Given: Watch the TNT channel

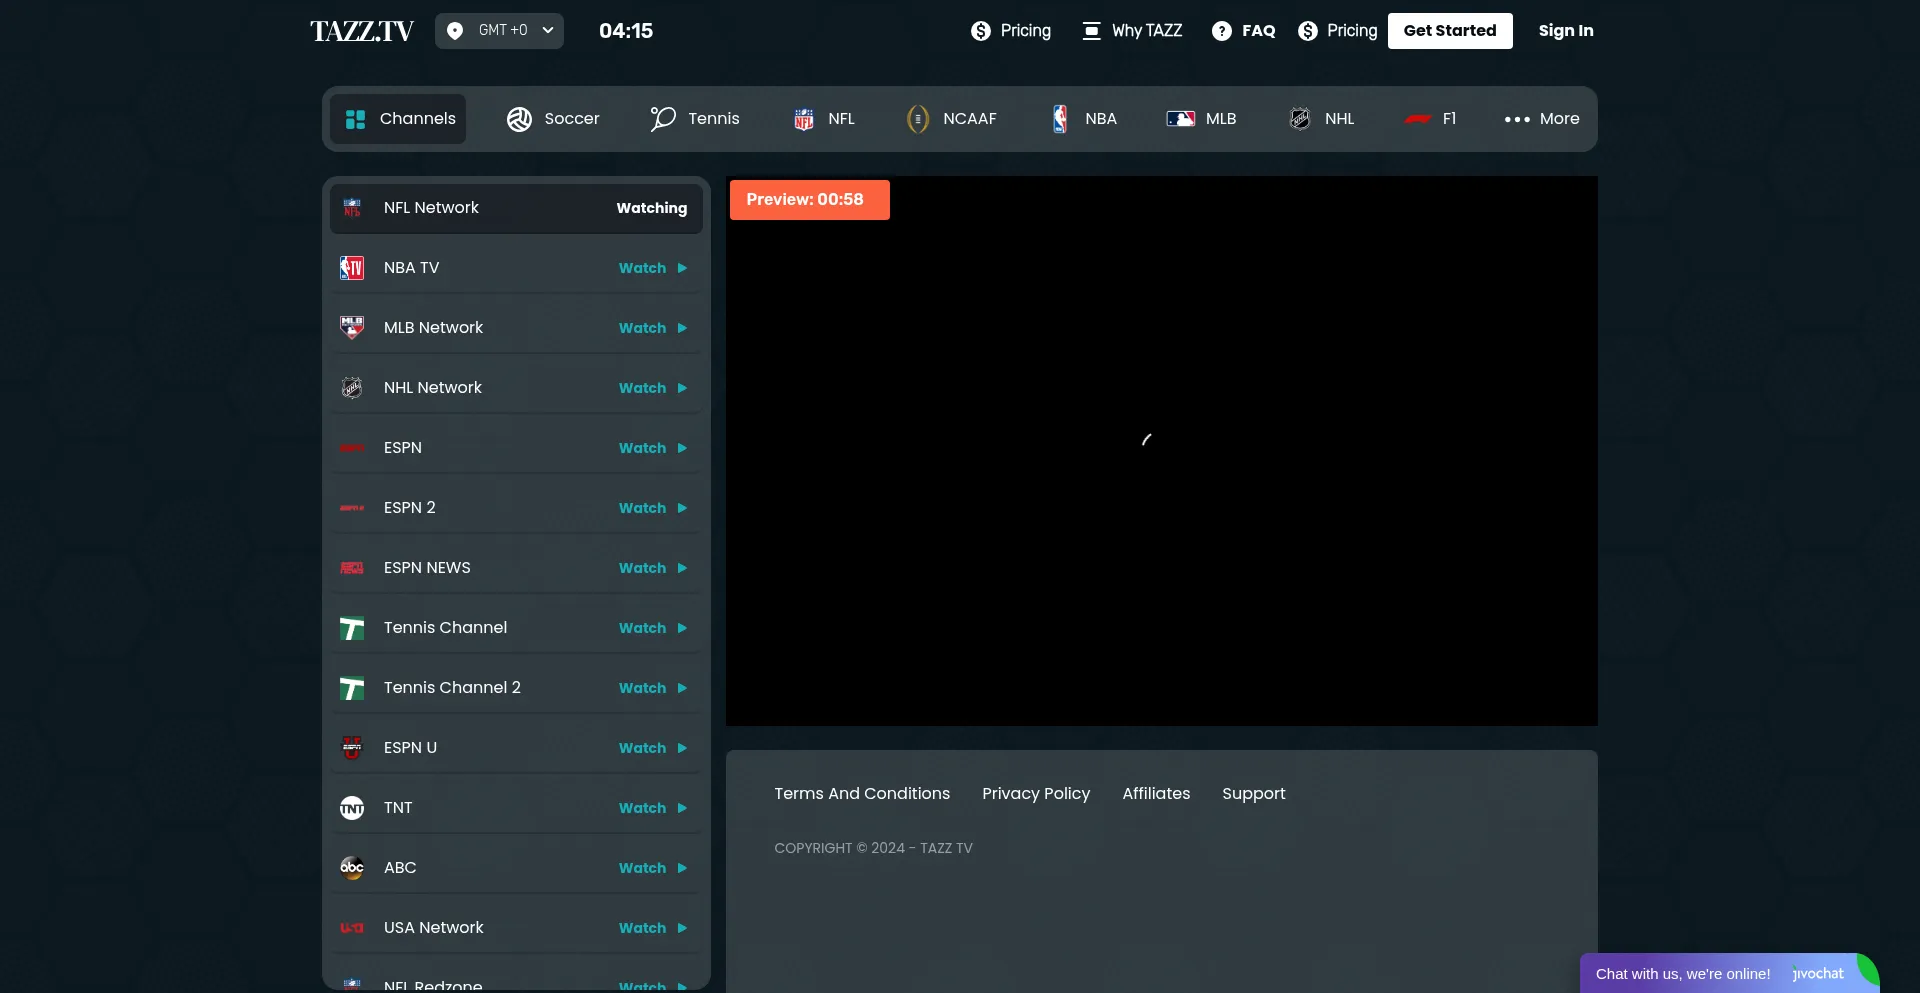Looking at the screenshot, I should tap(653, 808).
